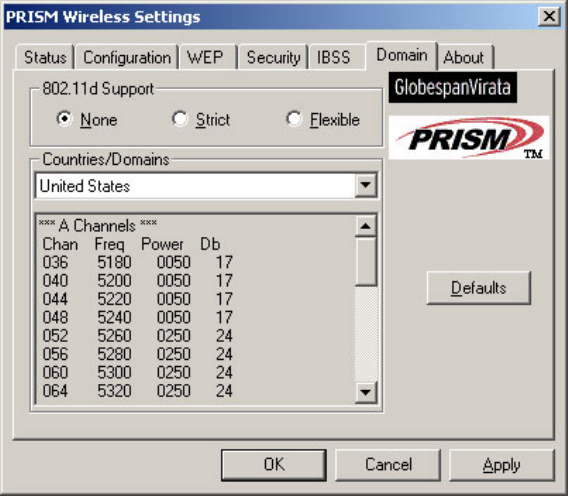Click the Cancel button

point(388,465)
